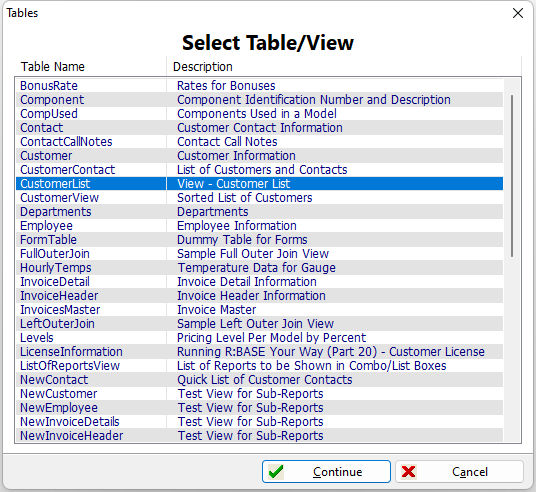Viewport: 536px width, 492px height.
Task: Click 'List of Reports to be Shown' description
Action: click(311, 366)
